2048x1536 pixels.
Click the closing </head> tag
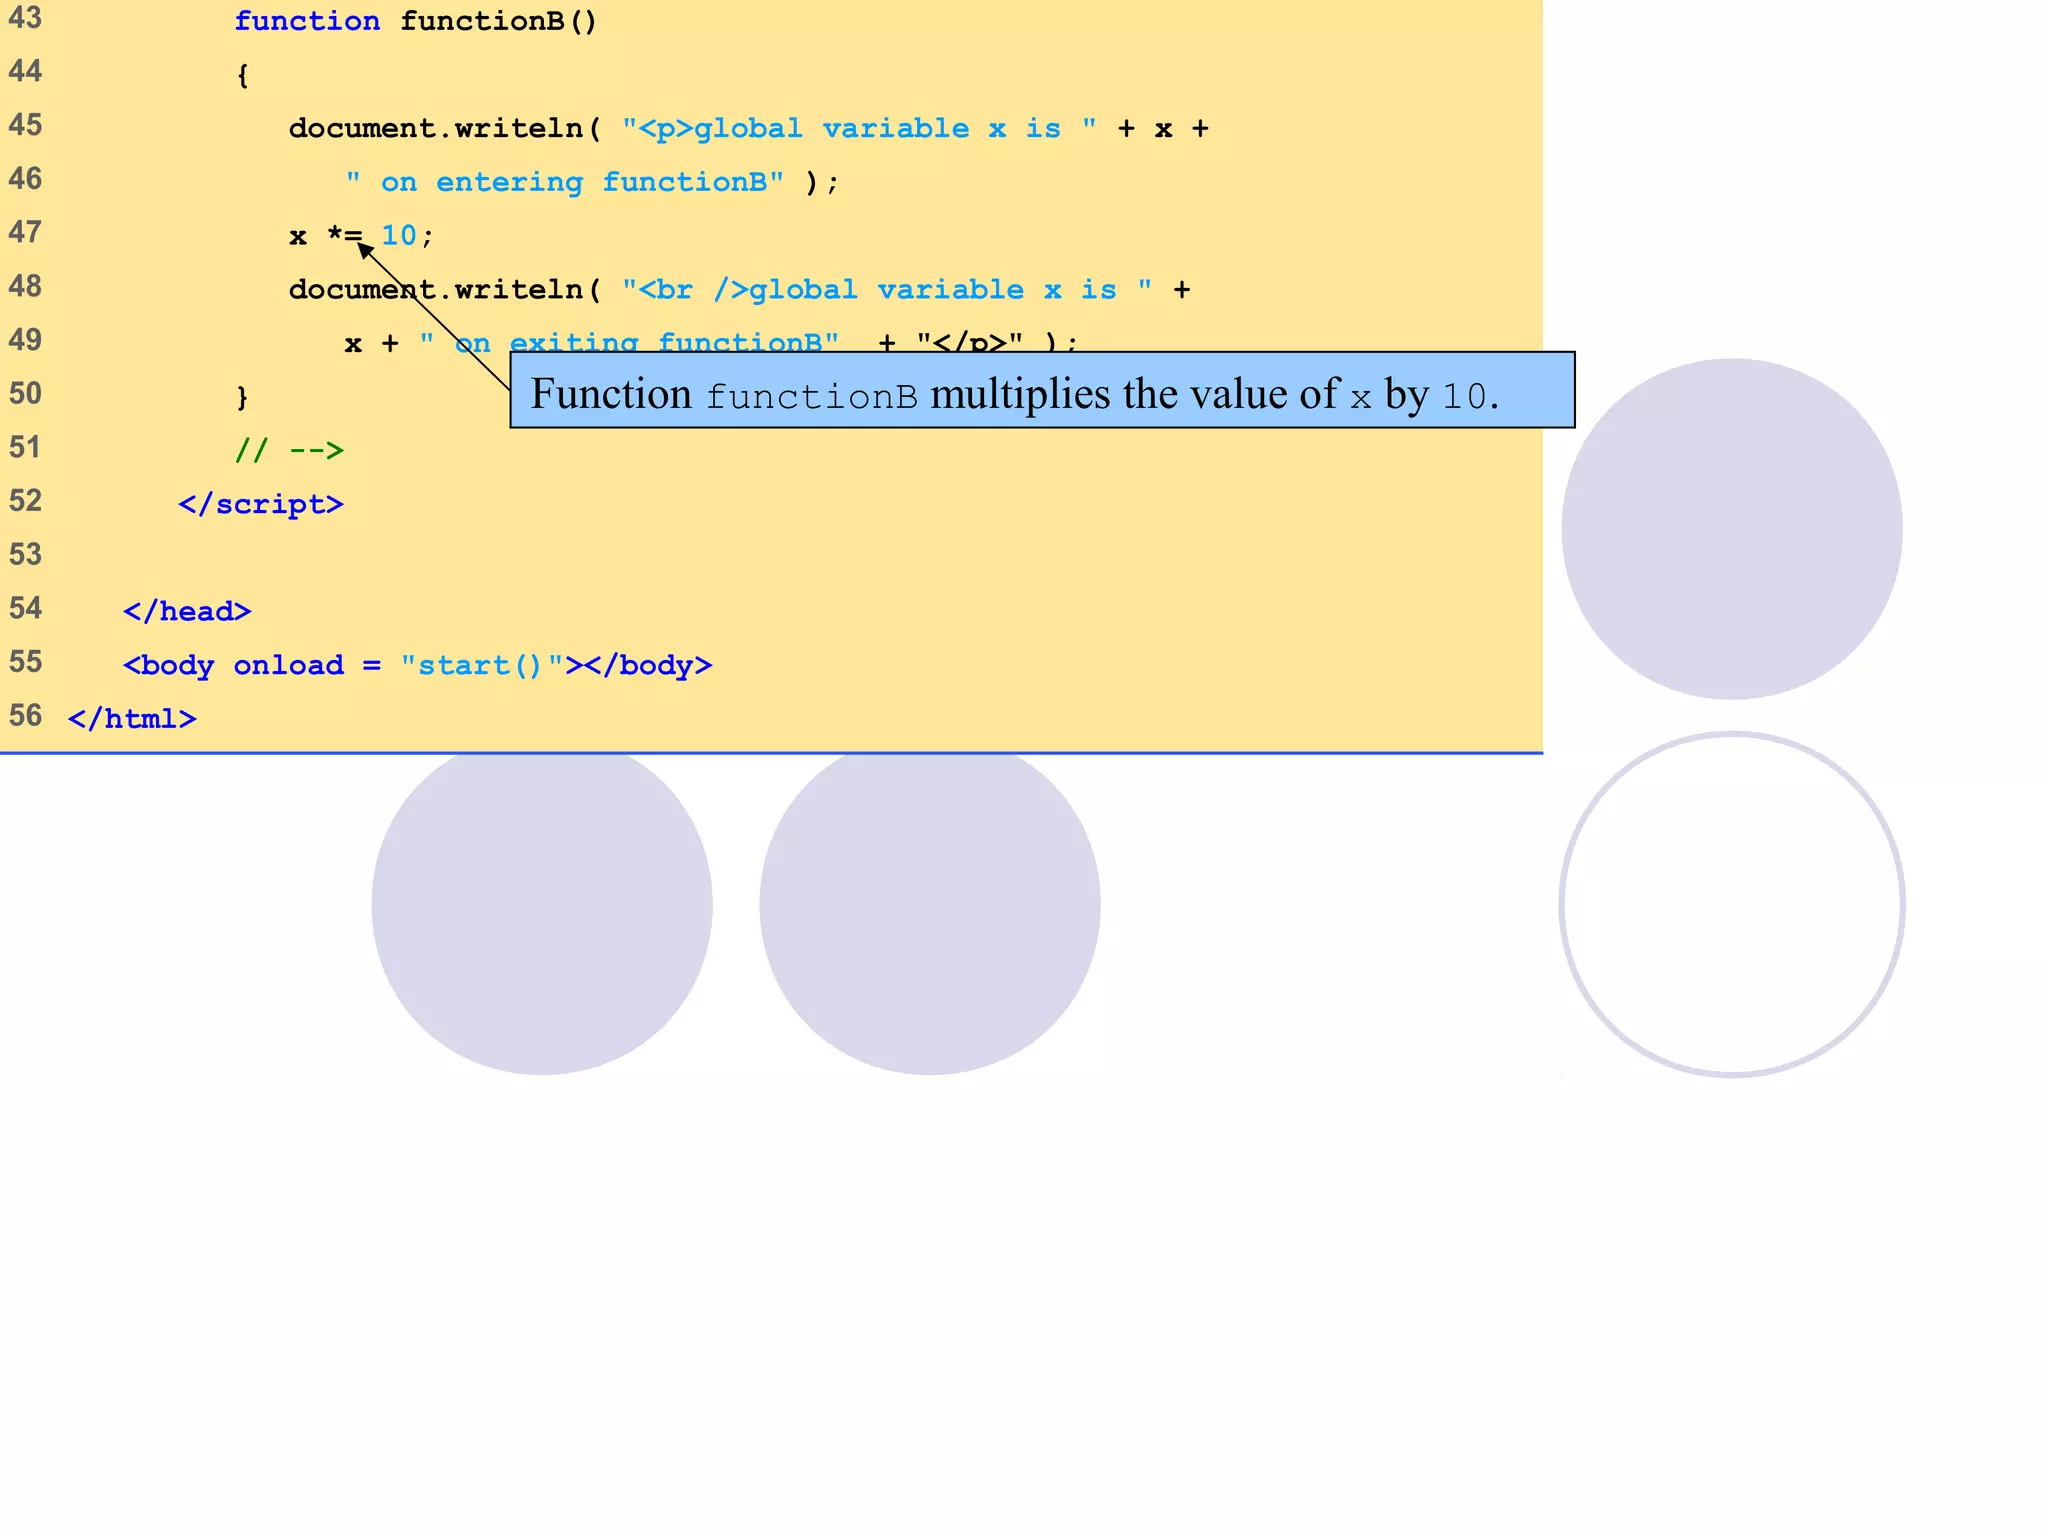click(187, 611)
